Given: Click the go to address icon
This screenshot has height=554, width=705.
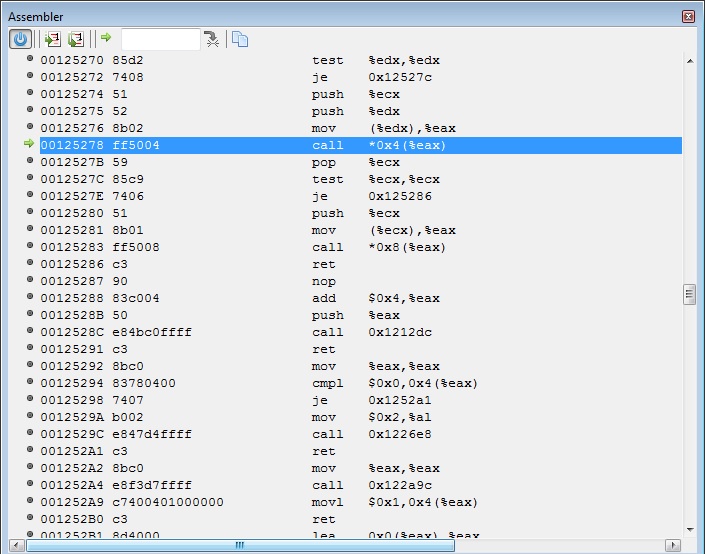Looking at the screenshot, I should click(211, 39).
